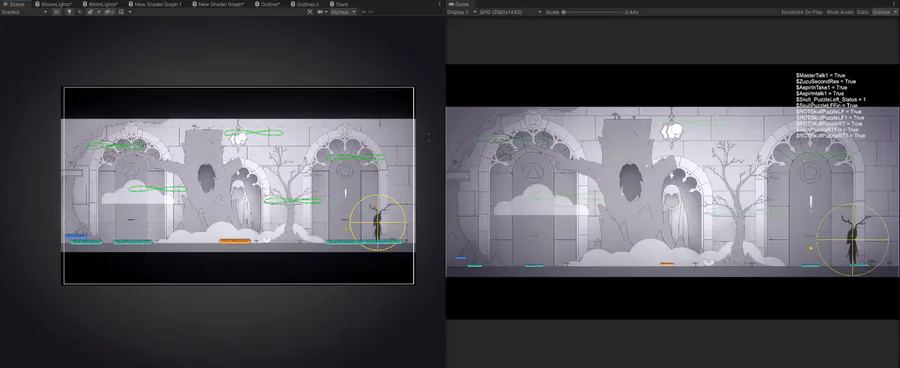Click the $MasterTalk1 = True debug line
900x368 pixels.
(820, 75)
